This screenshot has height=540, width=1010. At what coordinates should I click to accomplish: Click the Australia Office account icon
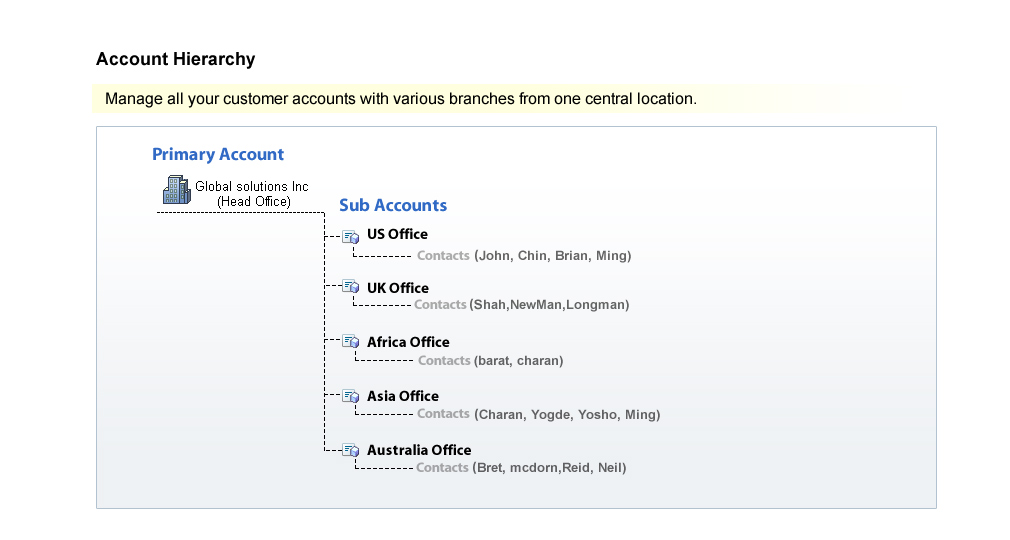(350, 450)
